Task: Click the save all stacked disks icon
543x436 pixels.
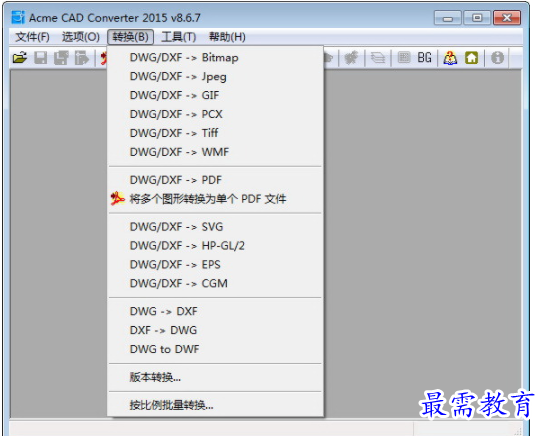Action: pyautogui.click(x=61, y=58)
